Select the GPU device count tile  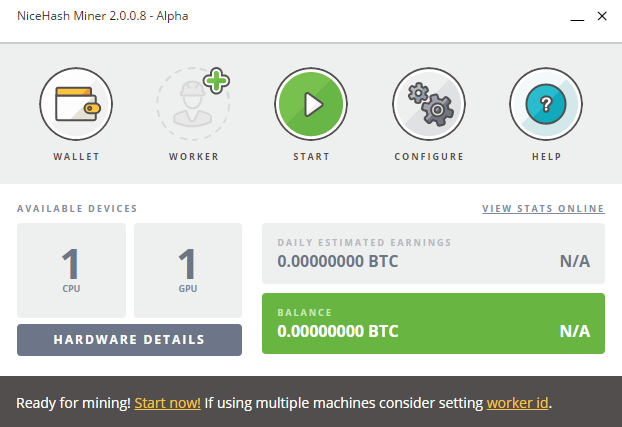188,270
